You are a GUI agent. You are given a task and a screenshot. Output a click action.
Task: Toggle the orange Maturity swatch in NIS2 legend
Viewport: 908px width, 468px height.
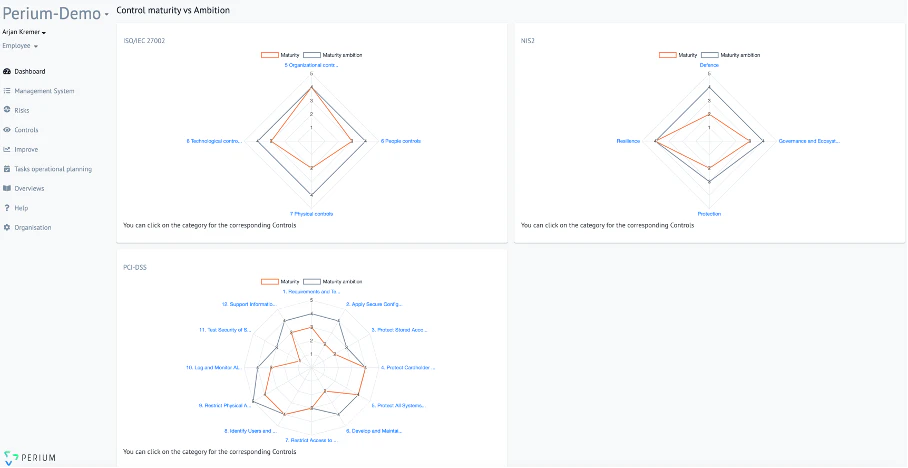(668, 55)
